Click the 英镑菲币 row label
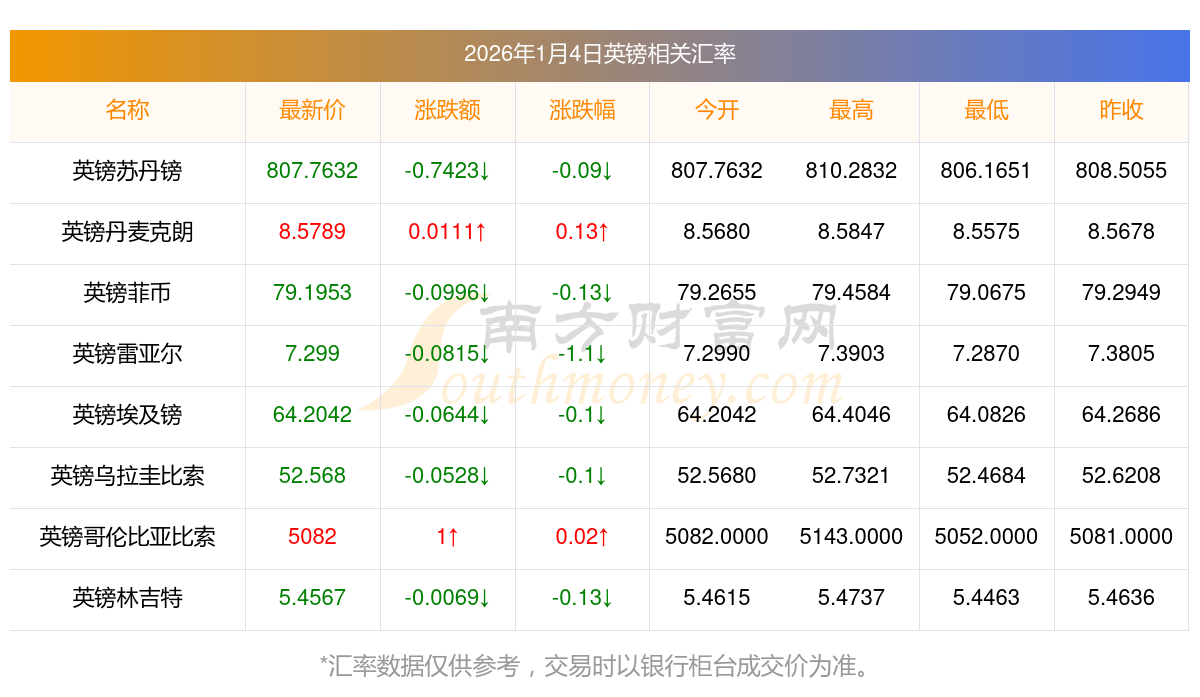This screenshot has height=697, width=1200. click(x=127, y=293)
